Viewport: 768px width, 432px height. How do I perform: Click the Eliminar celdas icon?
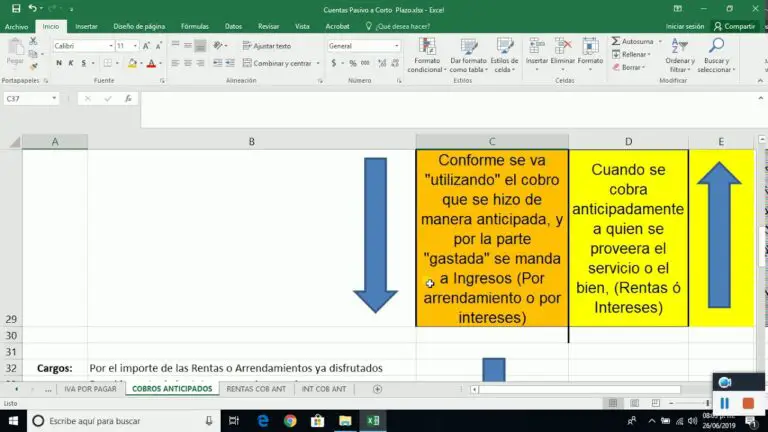(x=563, y=52)
